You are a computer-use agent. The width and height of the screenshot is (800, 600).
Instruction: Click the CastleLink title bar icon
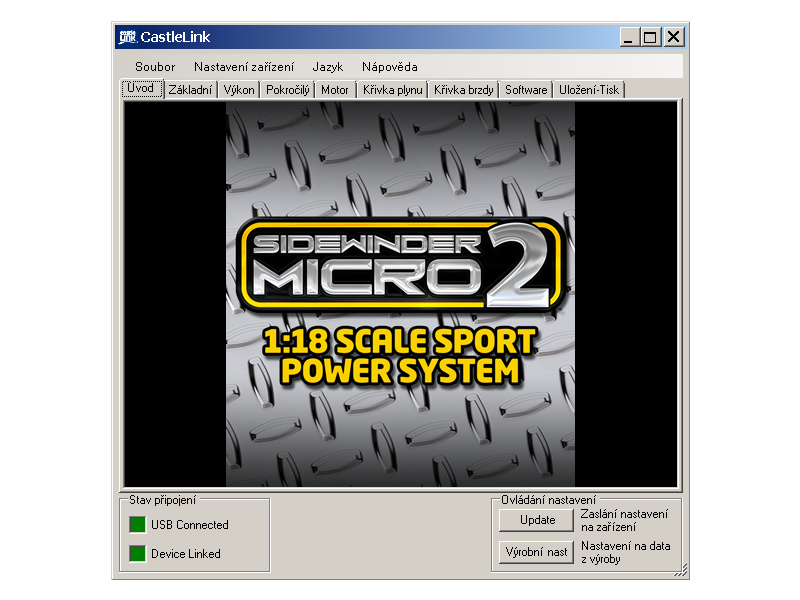(128, 37)
